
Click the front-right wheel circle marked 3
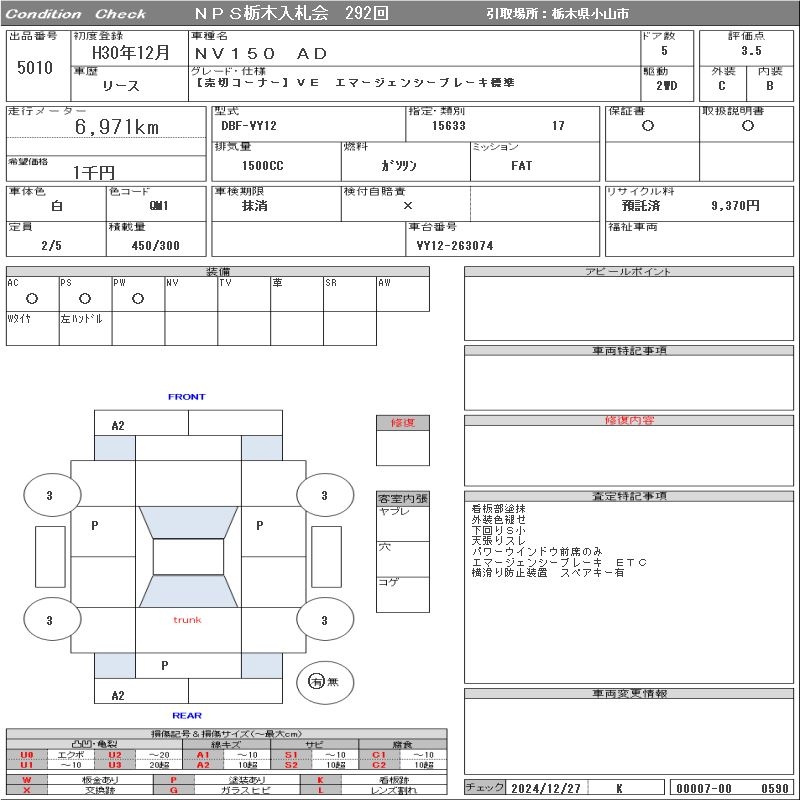point(323,495)
